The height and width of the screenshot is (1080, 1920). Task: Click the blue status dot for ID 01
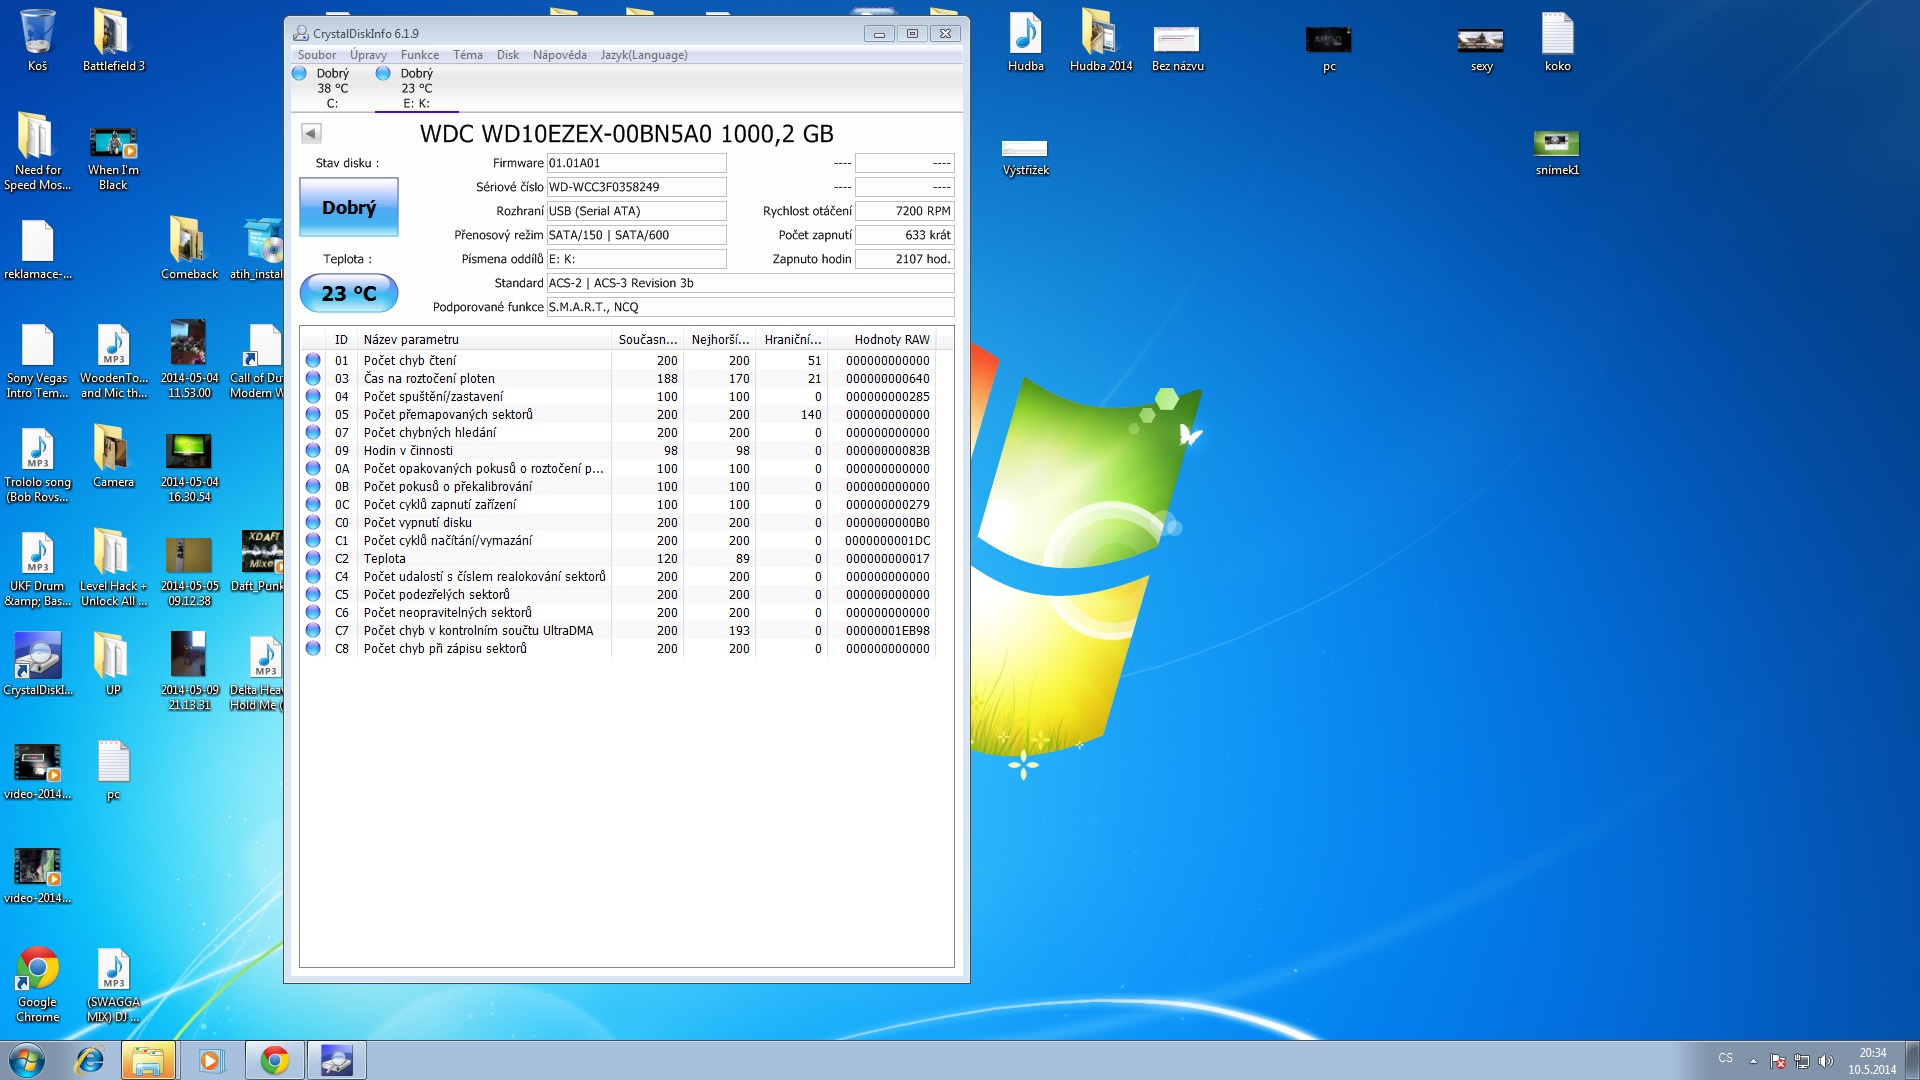pos(313,360)
